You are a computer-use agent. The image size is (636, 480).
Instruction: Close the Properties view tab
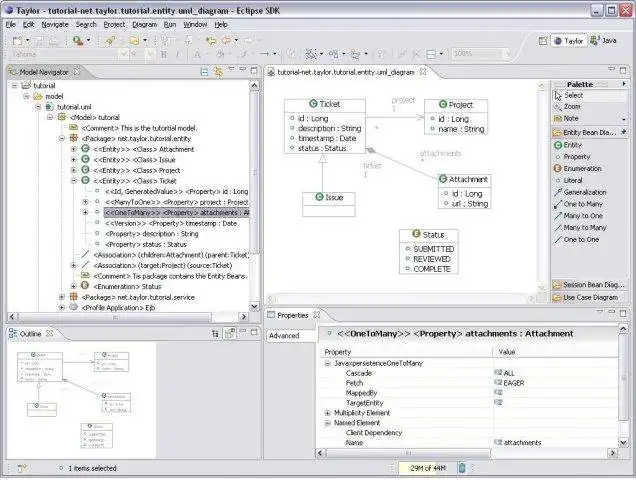[316, 315]
